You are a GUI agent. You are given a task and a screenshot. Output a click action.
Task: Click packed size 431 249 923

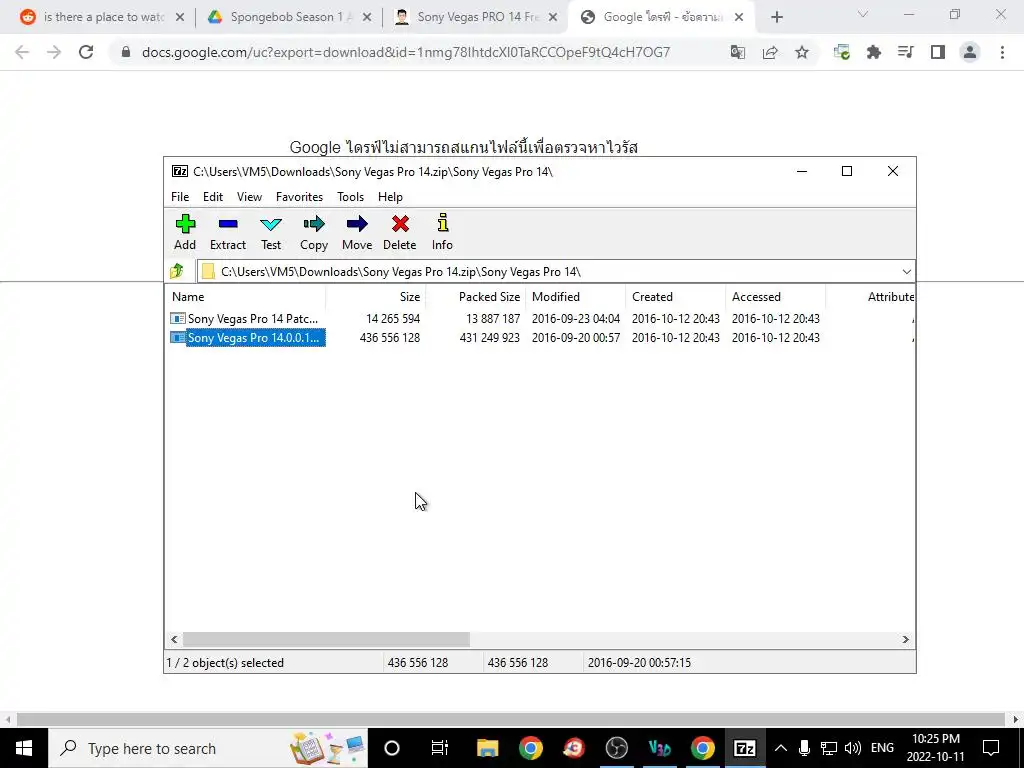(490, 338)
